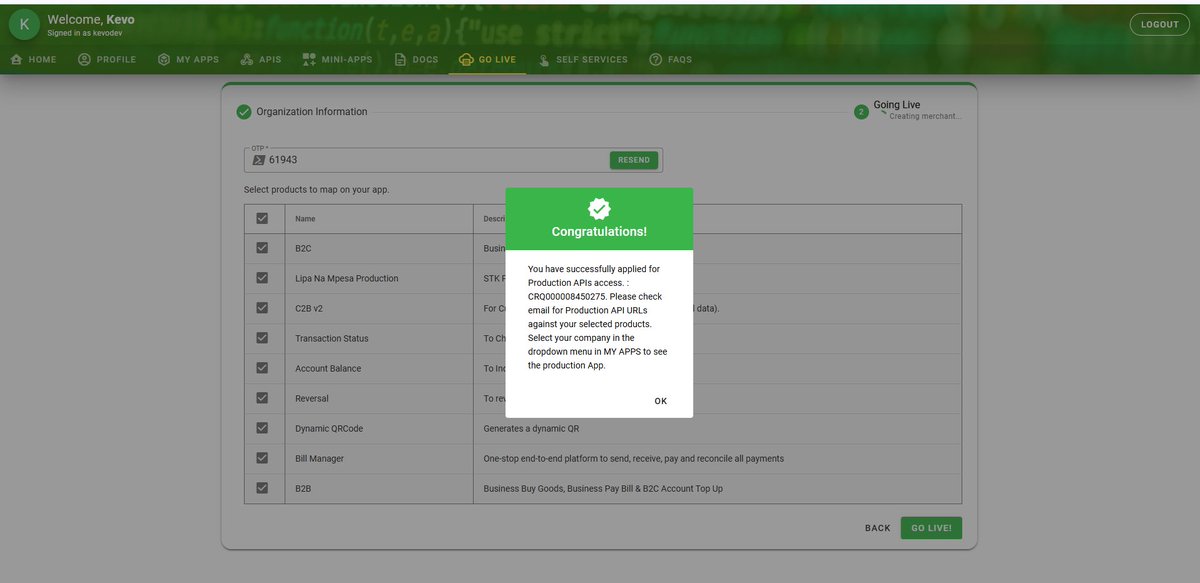Open the SELF SERVICES menu item
This screenshot has width=1200, height=583.
[582, 60]
